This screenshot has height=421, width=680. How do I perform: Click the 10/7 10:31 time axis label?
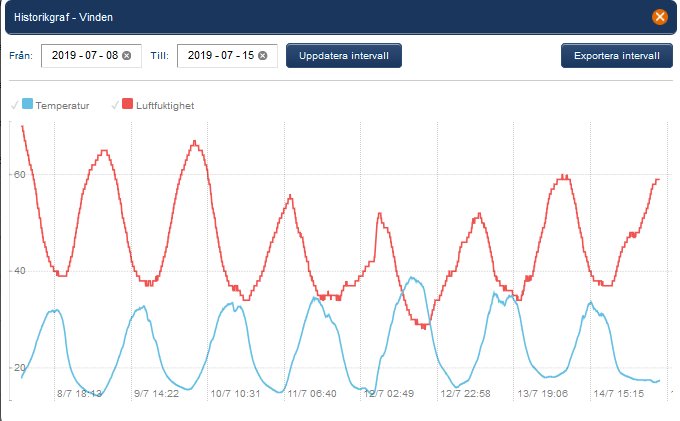235,394
